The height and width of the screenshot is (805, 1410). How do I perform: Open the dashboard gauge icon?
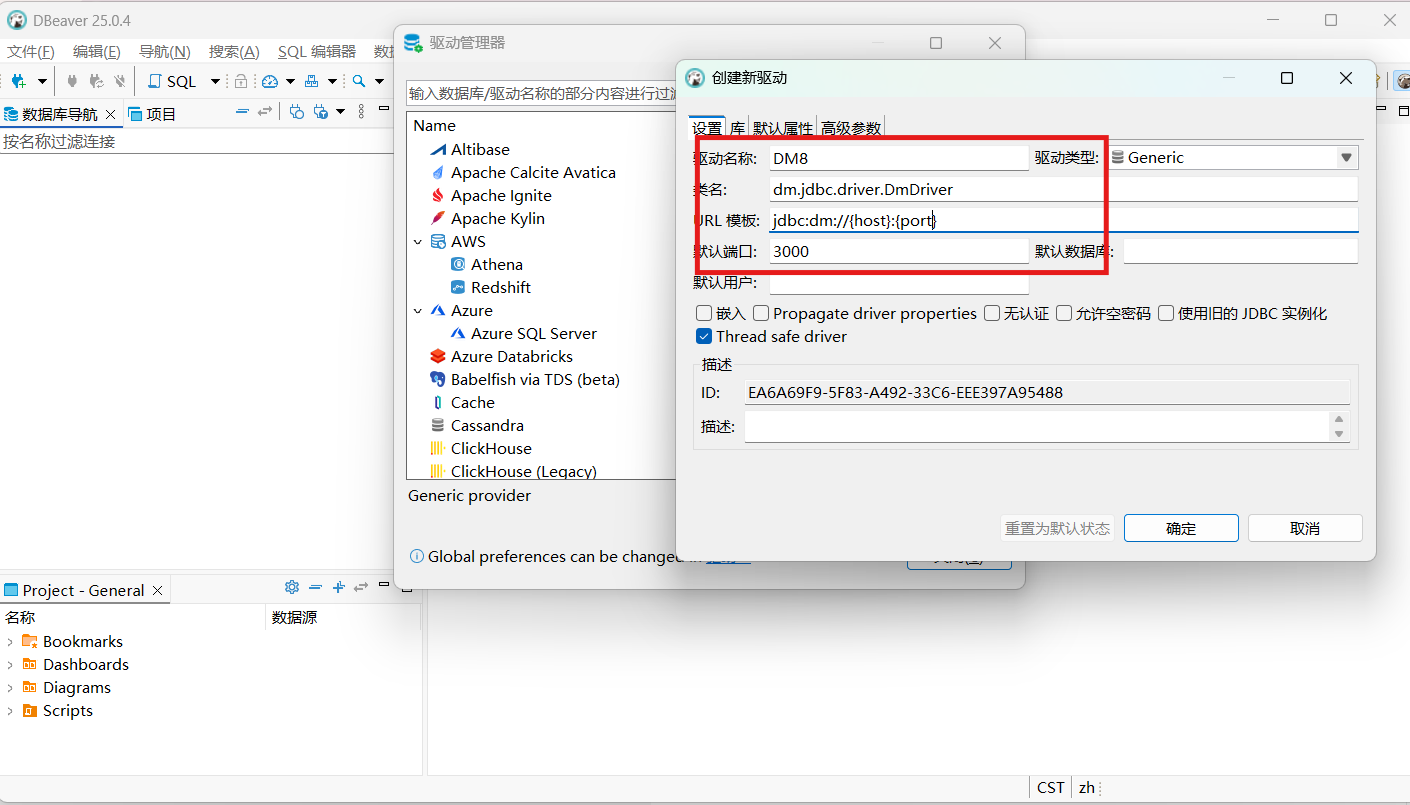[269, 81]
